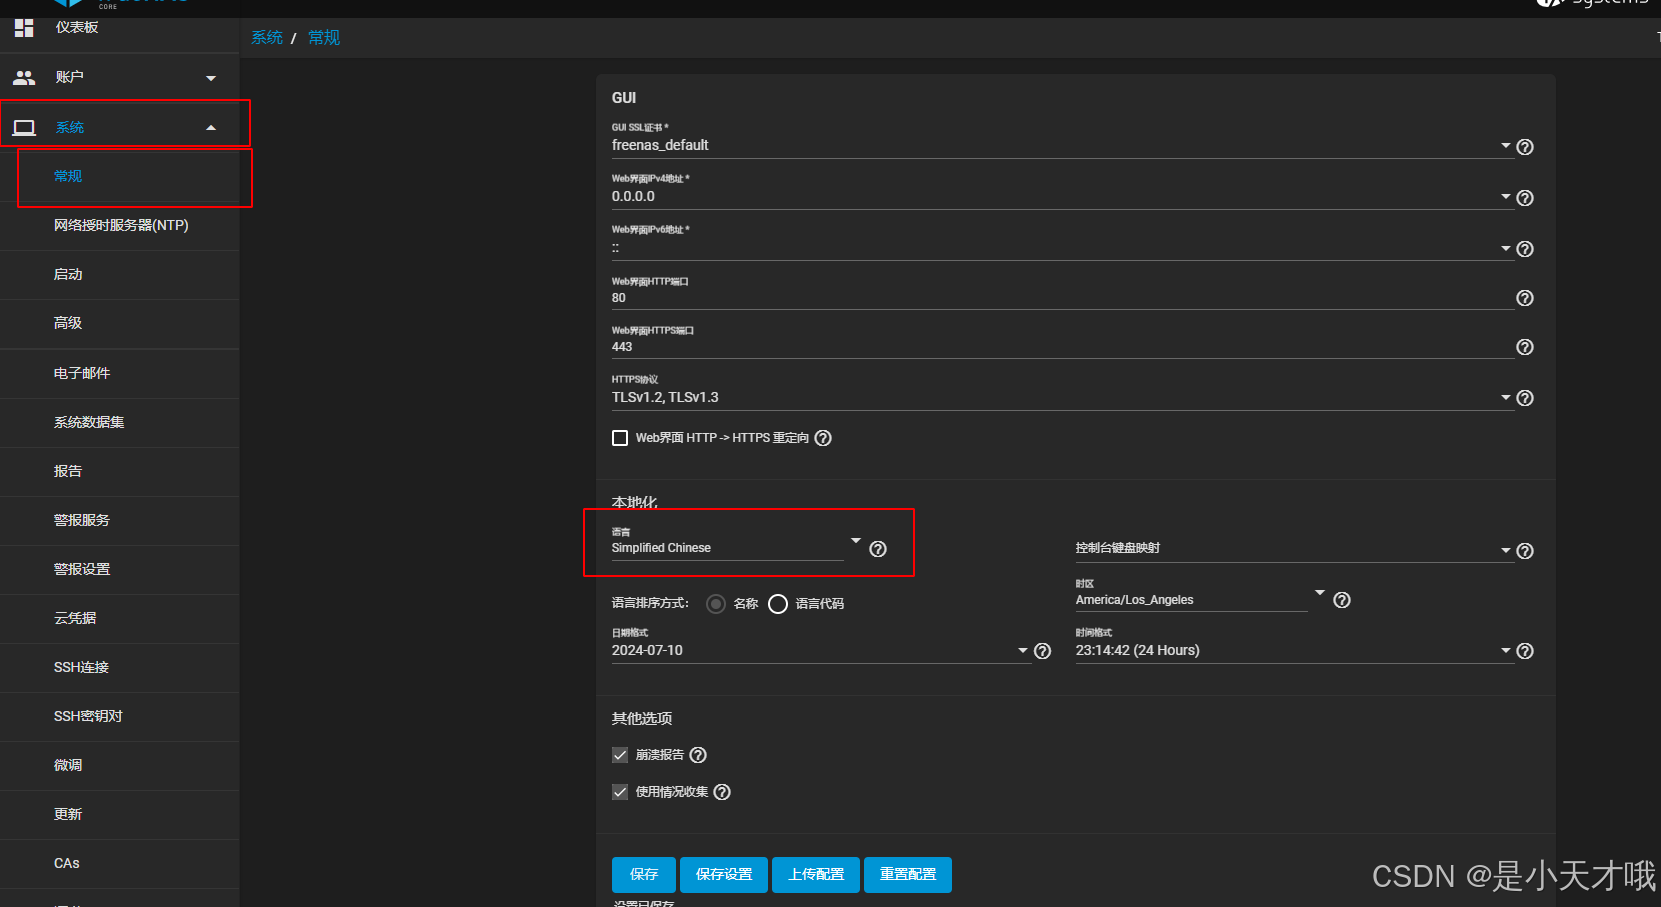Click the Save (保存) button
The height and width of the screenshot is (907, 1661).
pyautogui.click(x=644, y=875)
